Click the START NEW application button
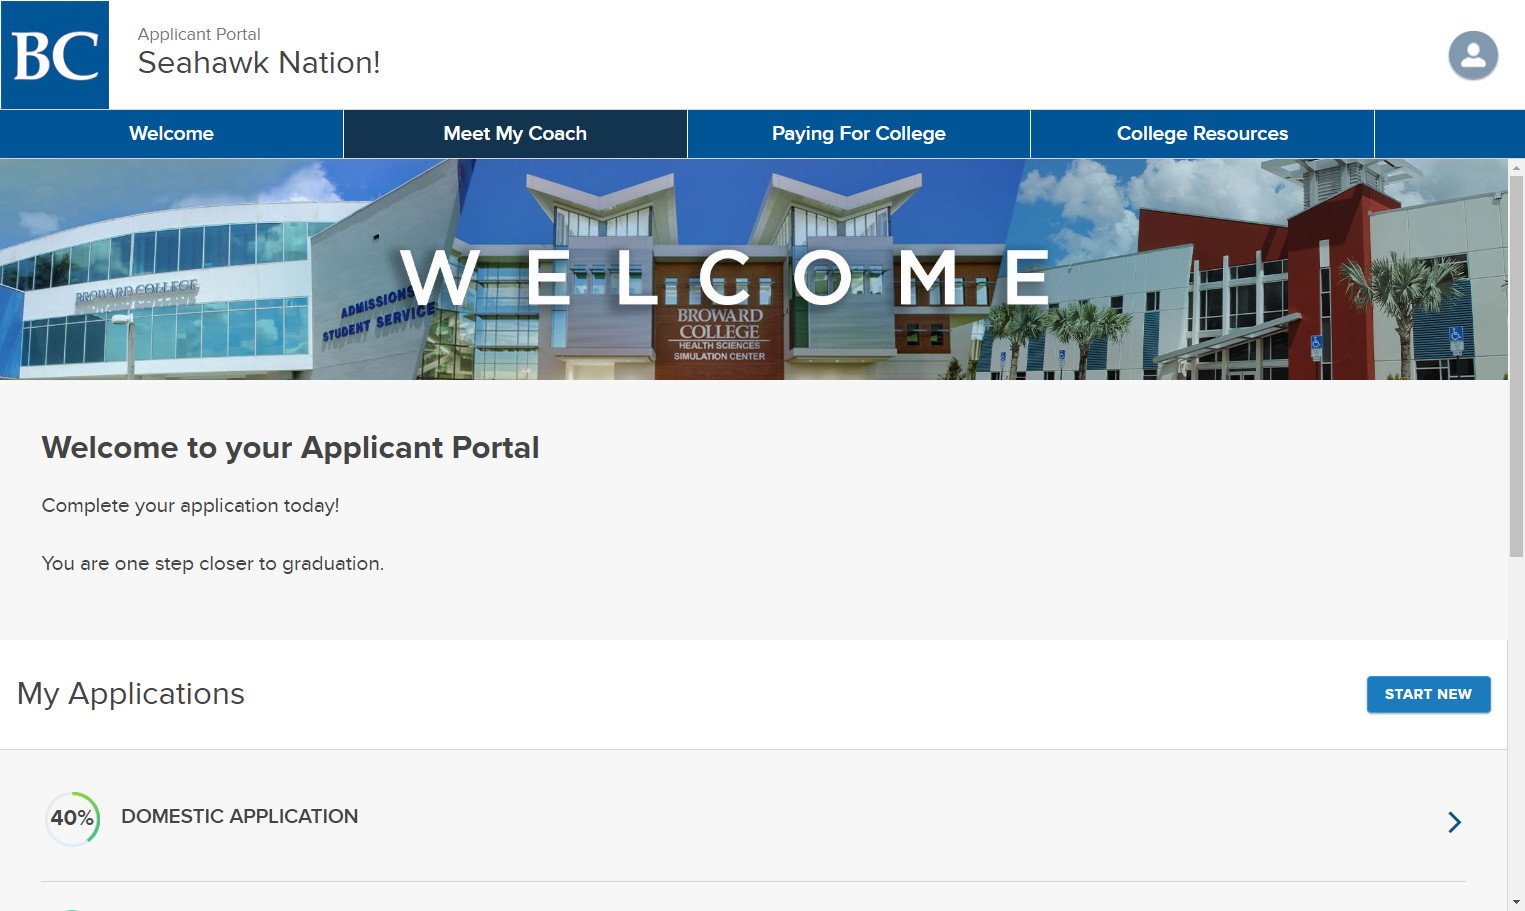Image resolution: width=1525 pixels, height=911 pixels. [1428, 694]
